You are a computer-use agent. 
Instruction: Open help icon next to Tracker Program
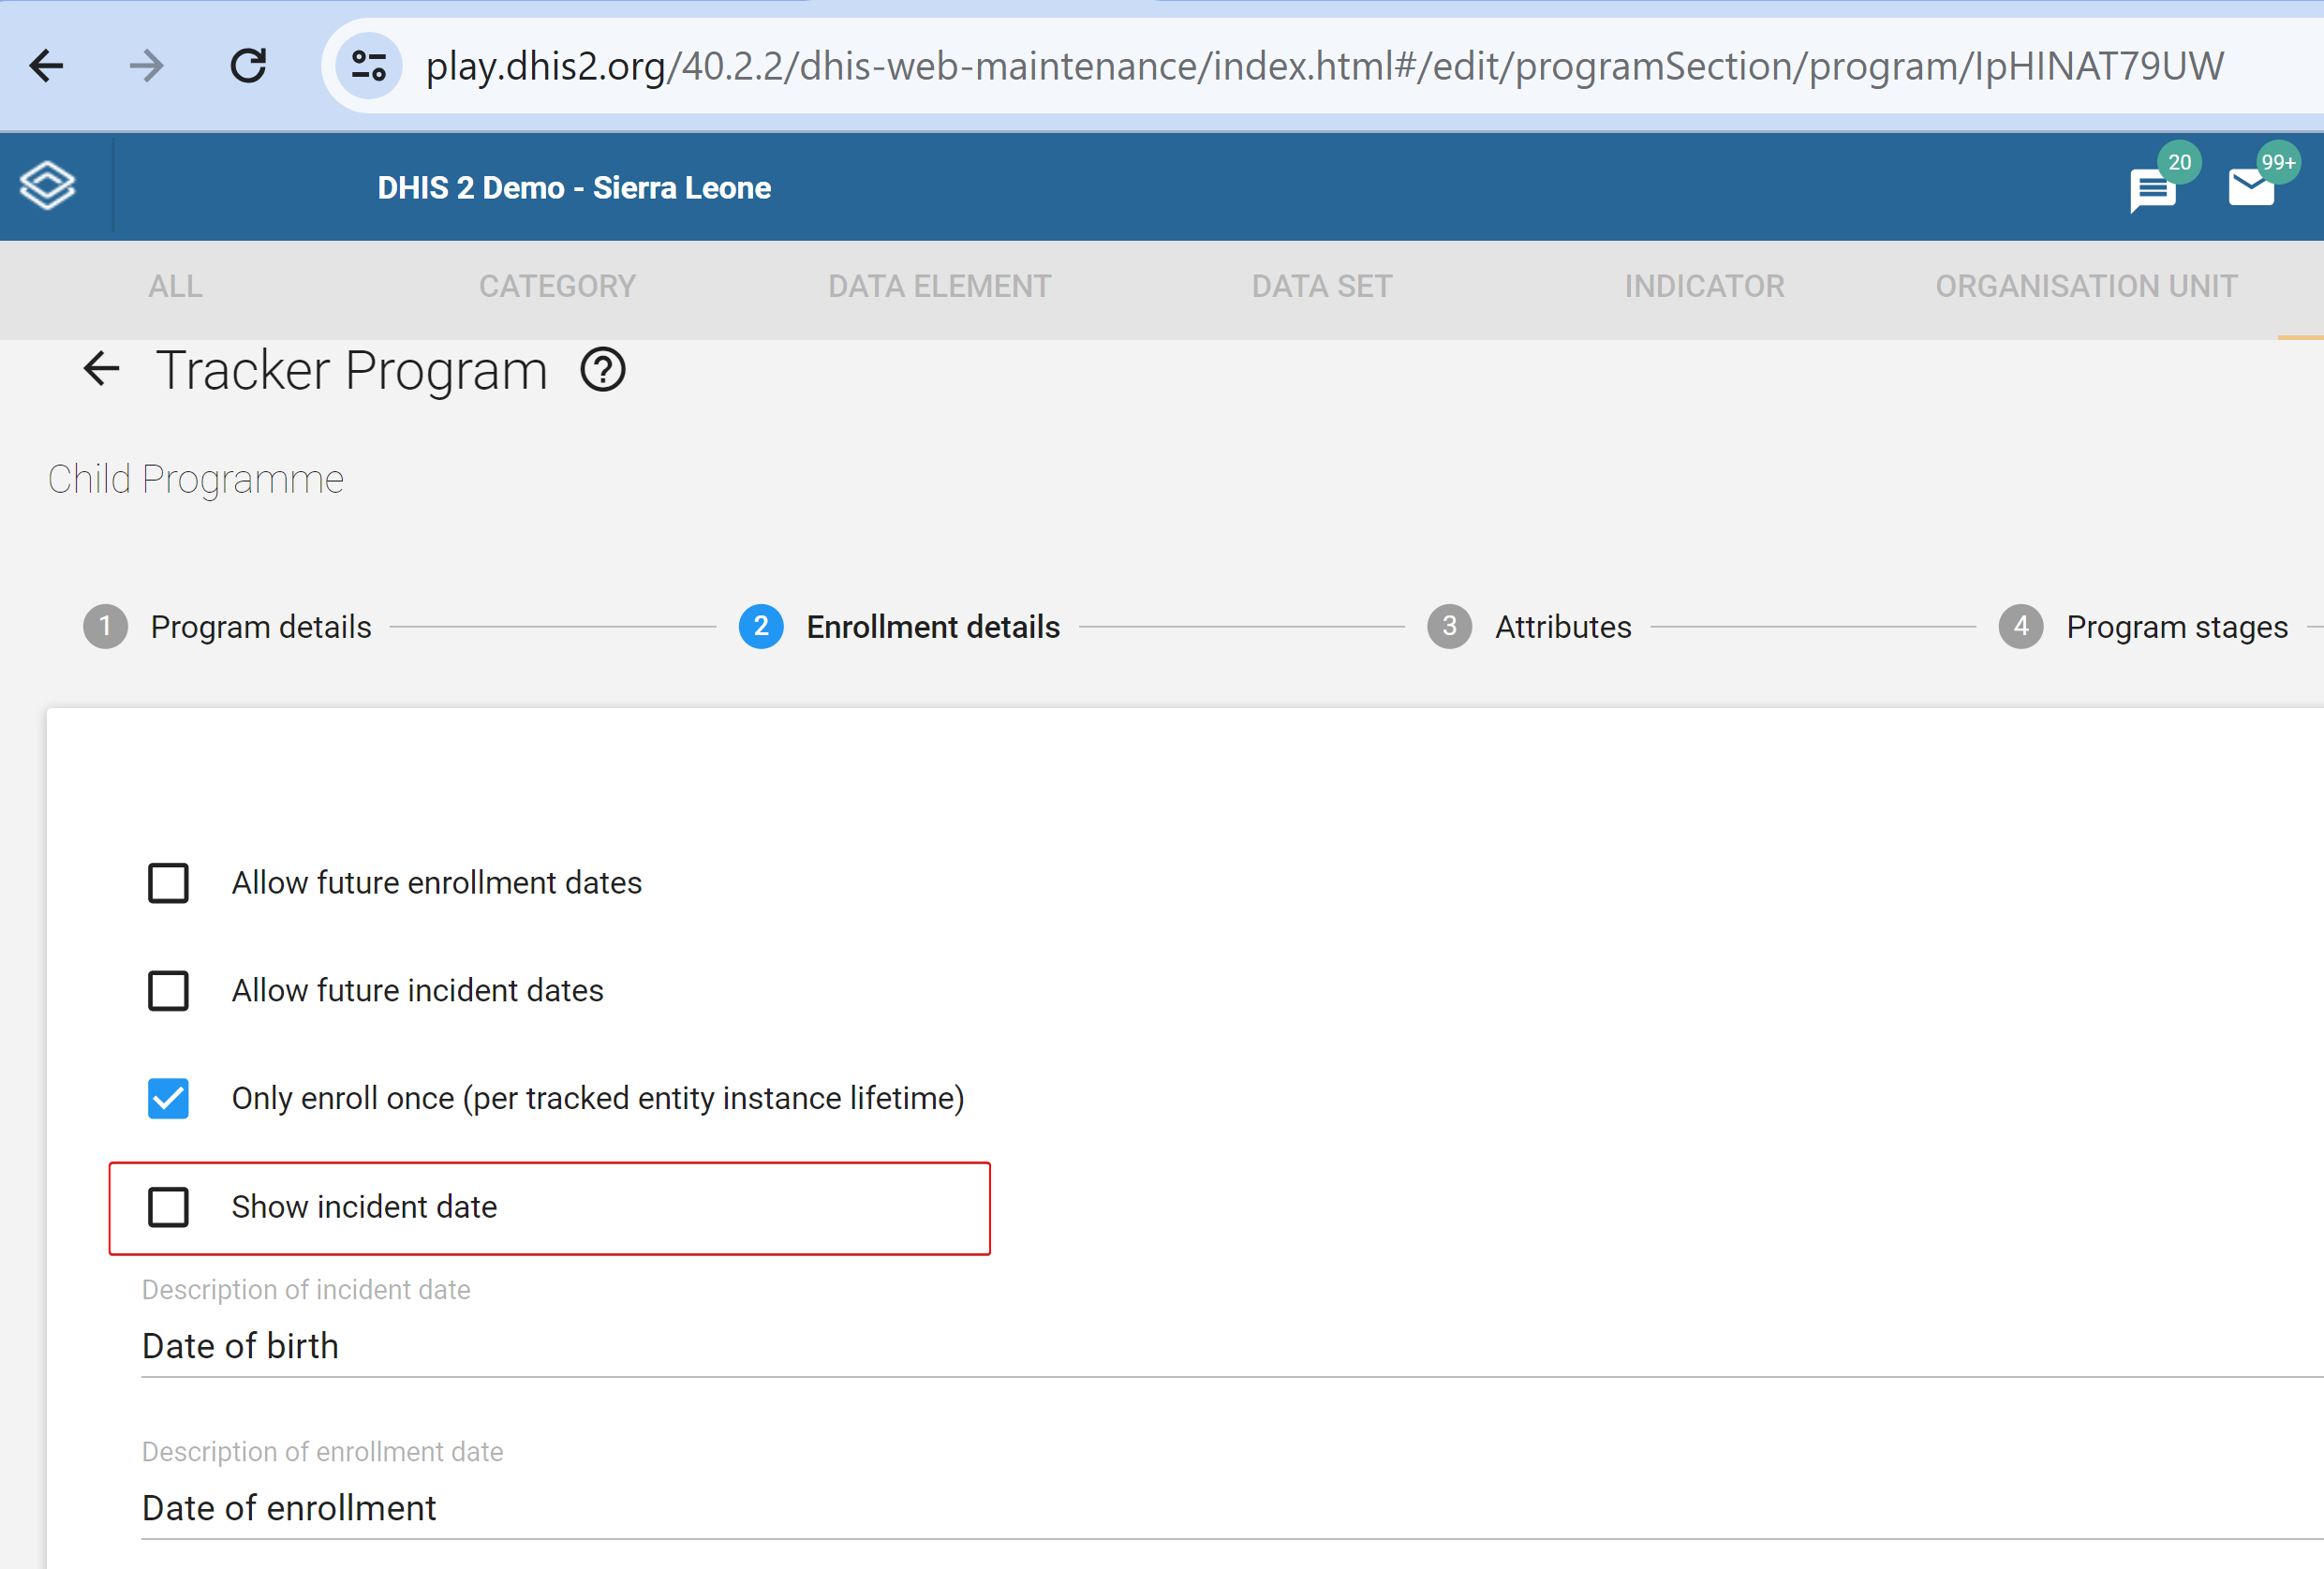click(603, 370)
